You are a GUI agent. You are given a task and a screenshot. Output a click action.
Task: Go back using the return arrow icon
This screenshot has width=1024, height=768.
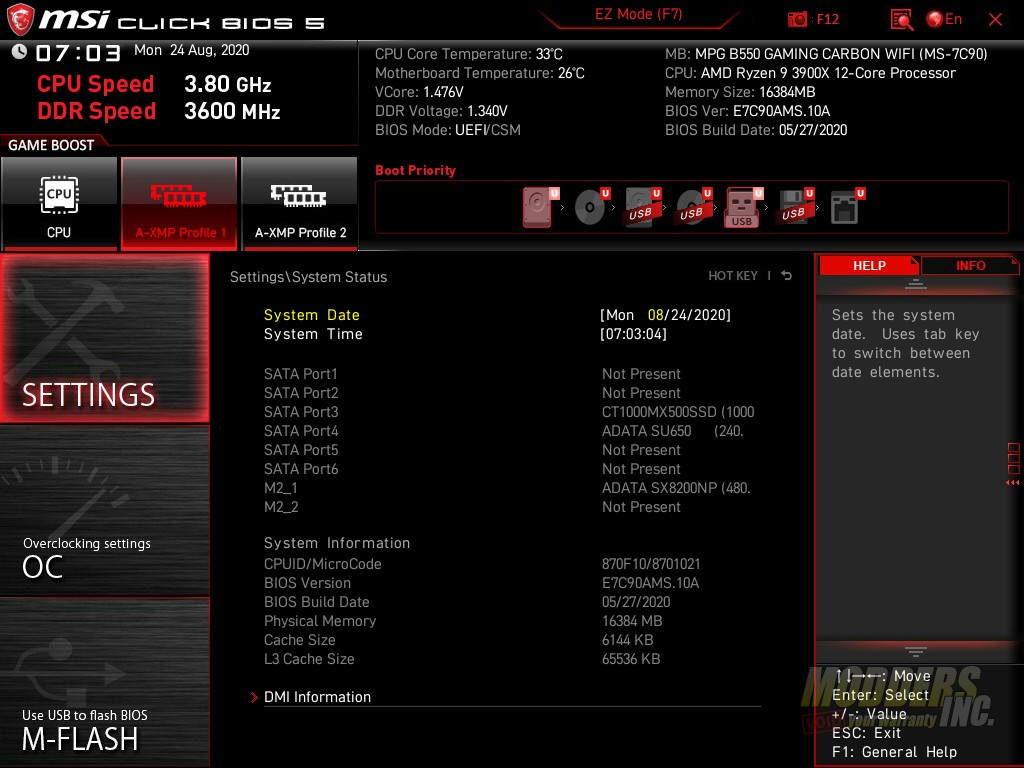tap(787, 276)
